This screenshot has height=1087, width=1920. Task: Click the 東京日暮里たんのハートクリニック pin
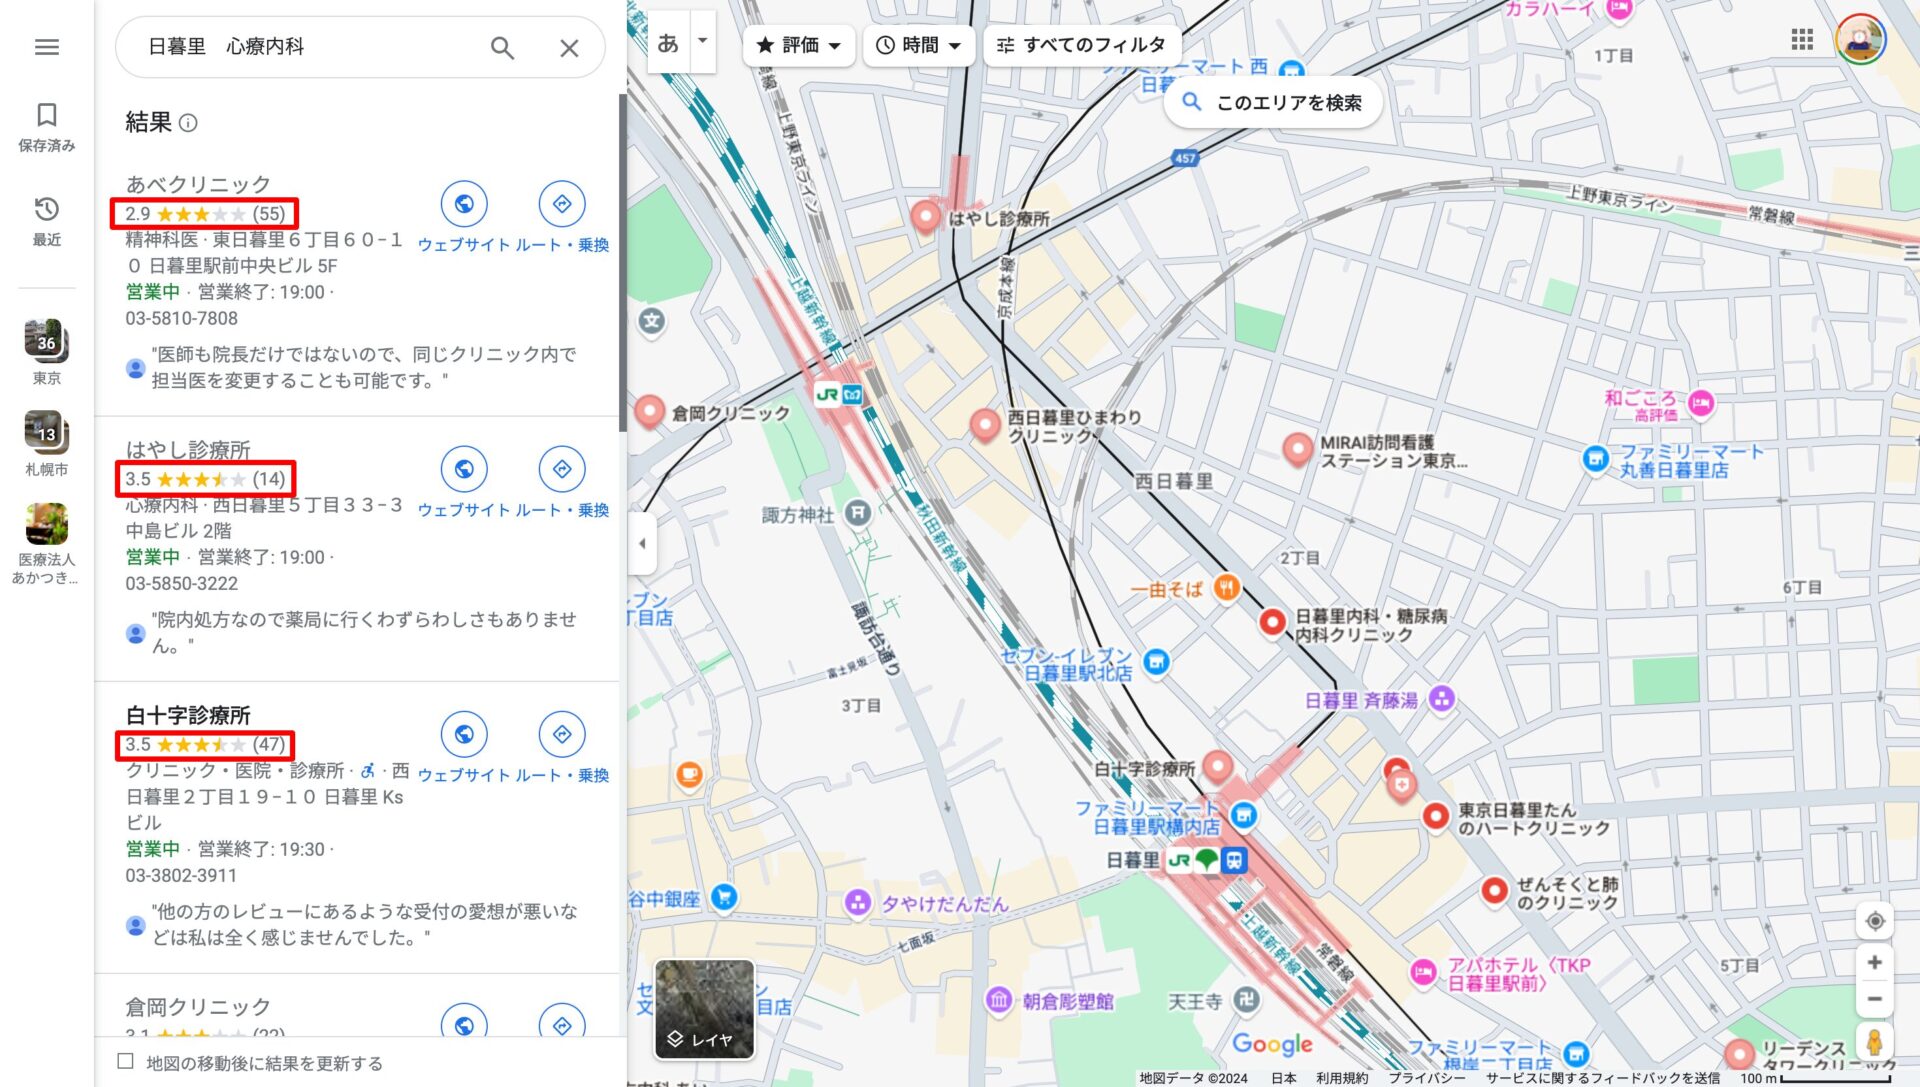tap(1436, 817)
